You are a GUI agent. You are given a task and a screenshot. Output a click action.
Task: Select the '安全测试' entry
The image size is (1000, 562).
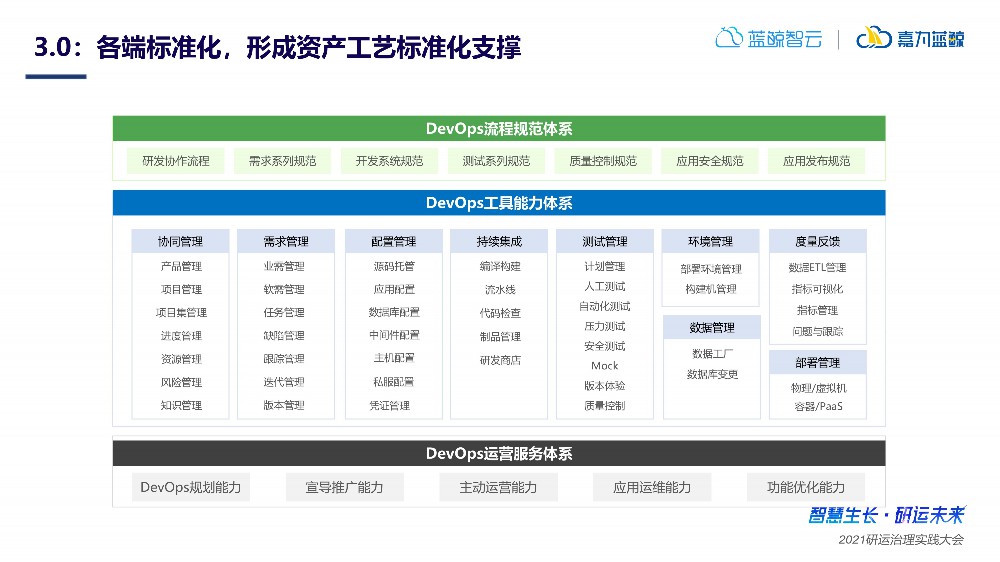[605, 346]
